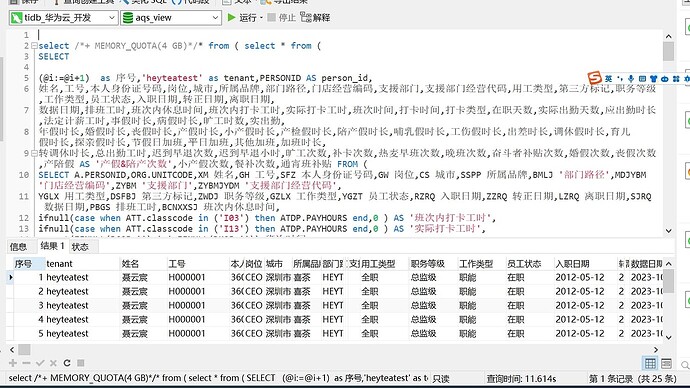Click the 姓名 column header
This screenshot has height=388, width=690.
[143, 264]
